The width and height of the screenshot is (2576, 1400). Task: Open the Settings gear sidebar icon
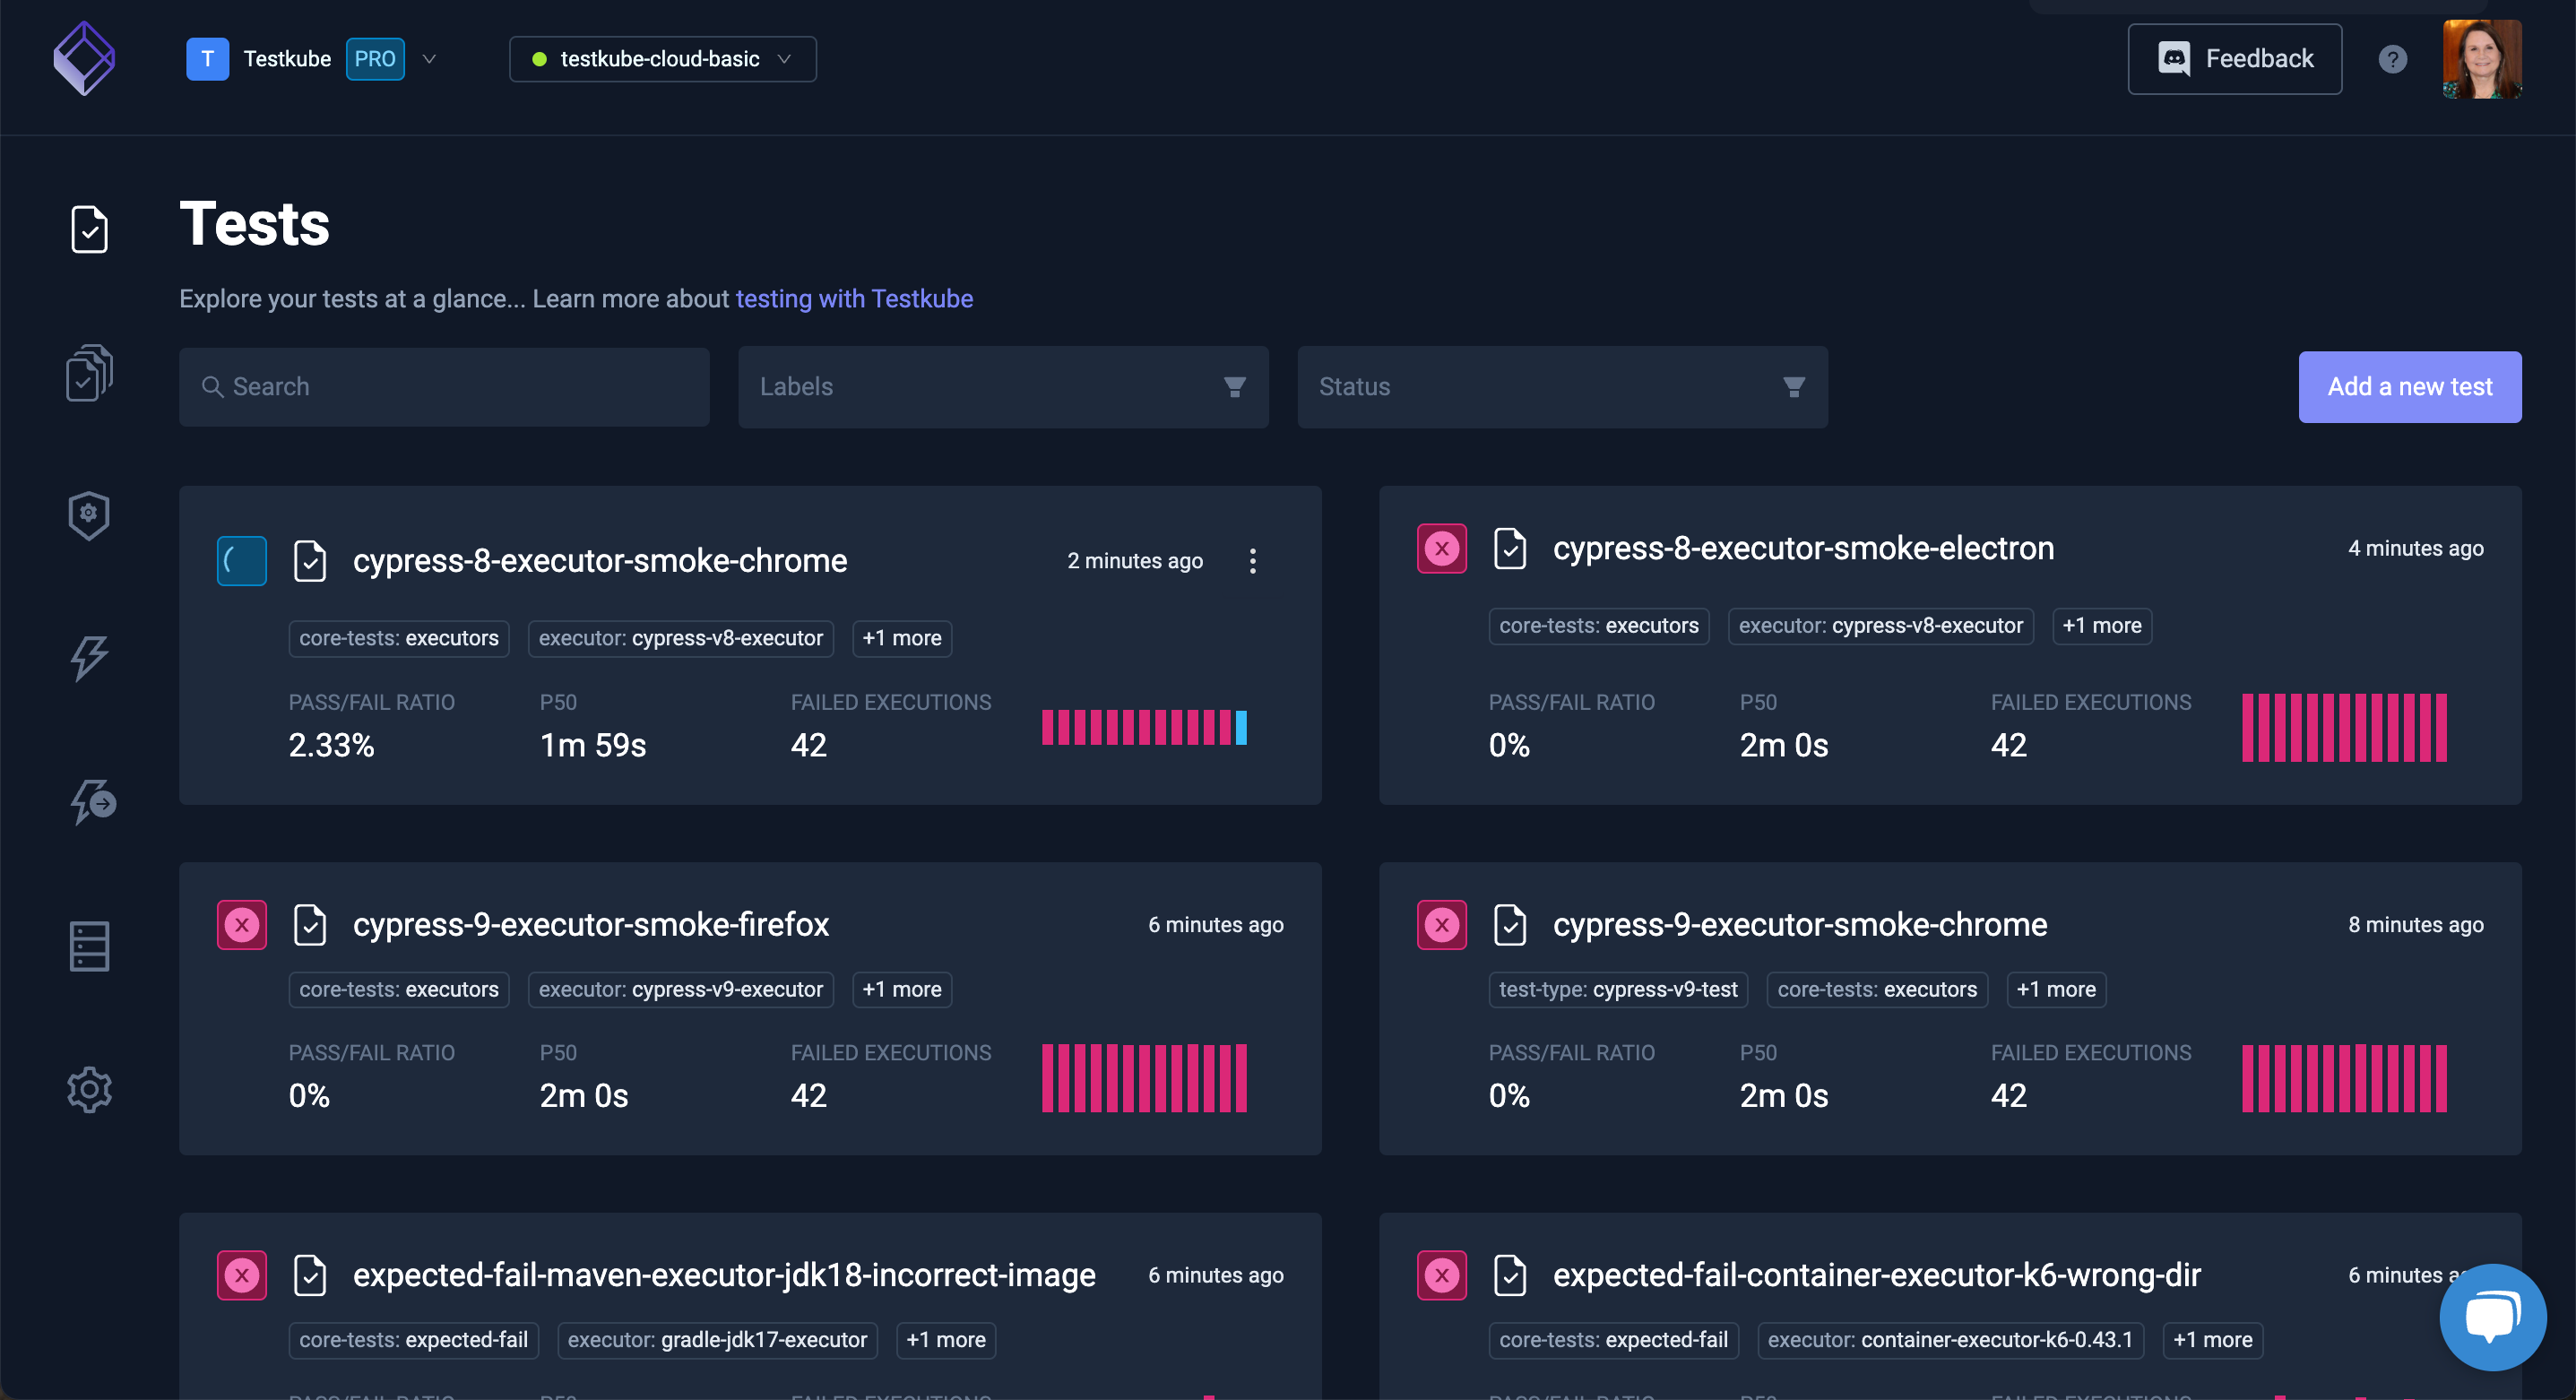[x=89, y=1089]
